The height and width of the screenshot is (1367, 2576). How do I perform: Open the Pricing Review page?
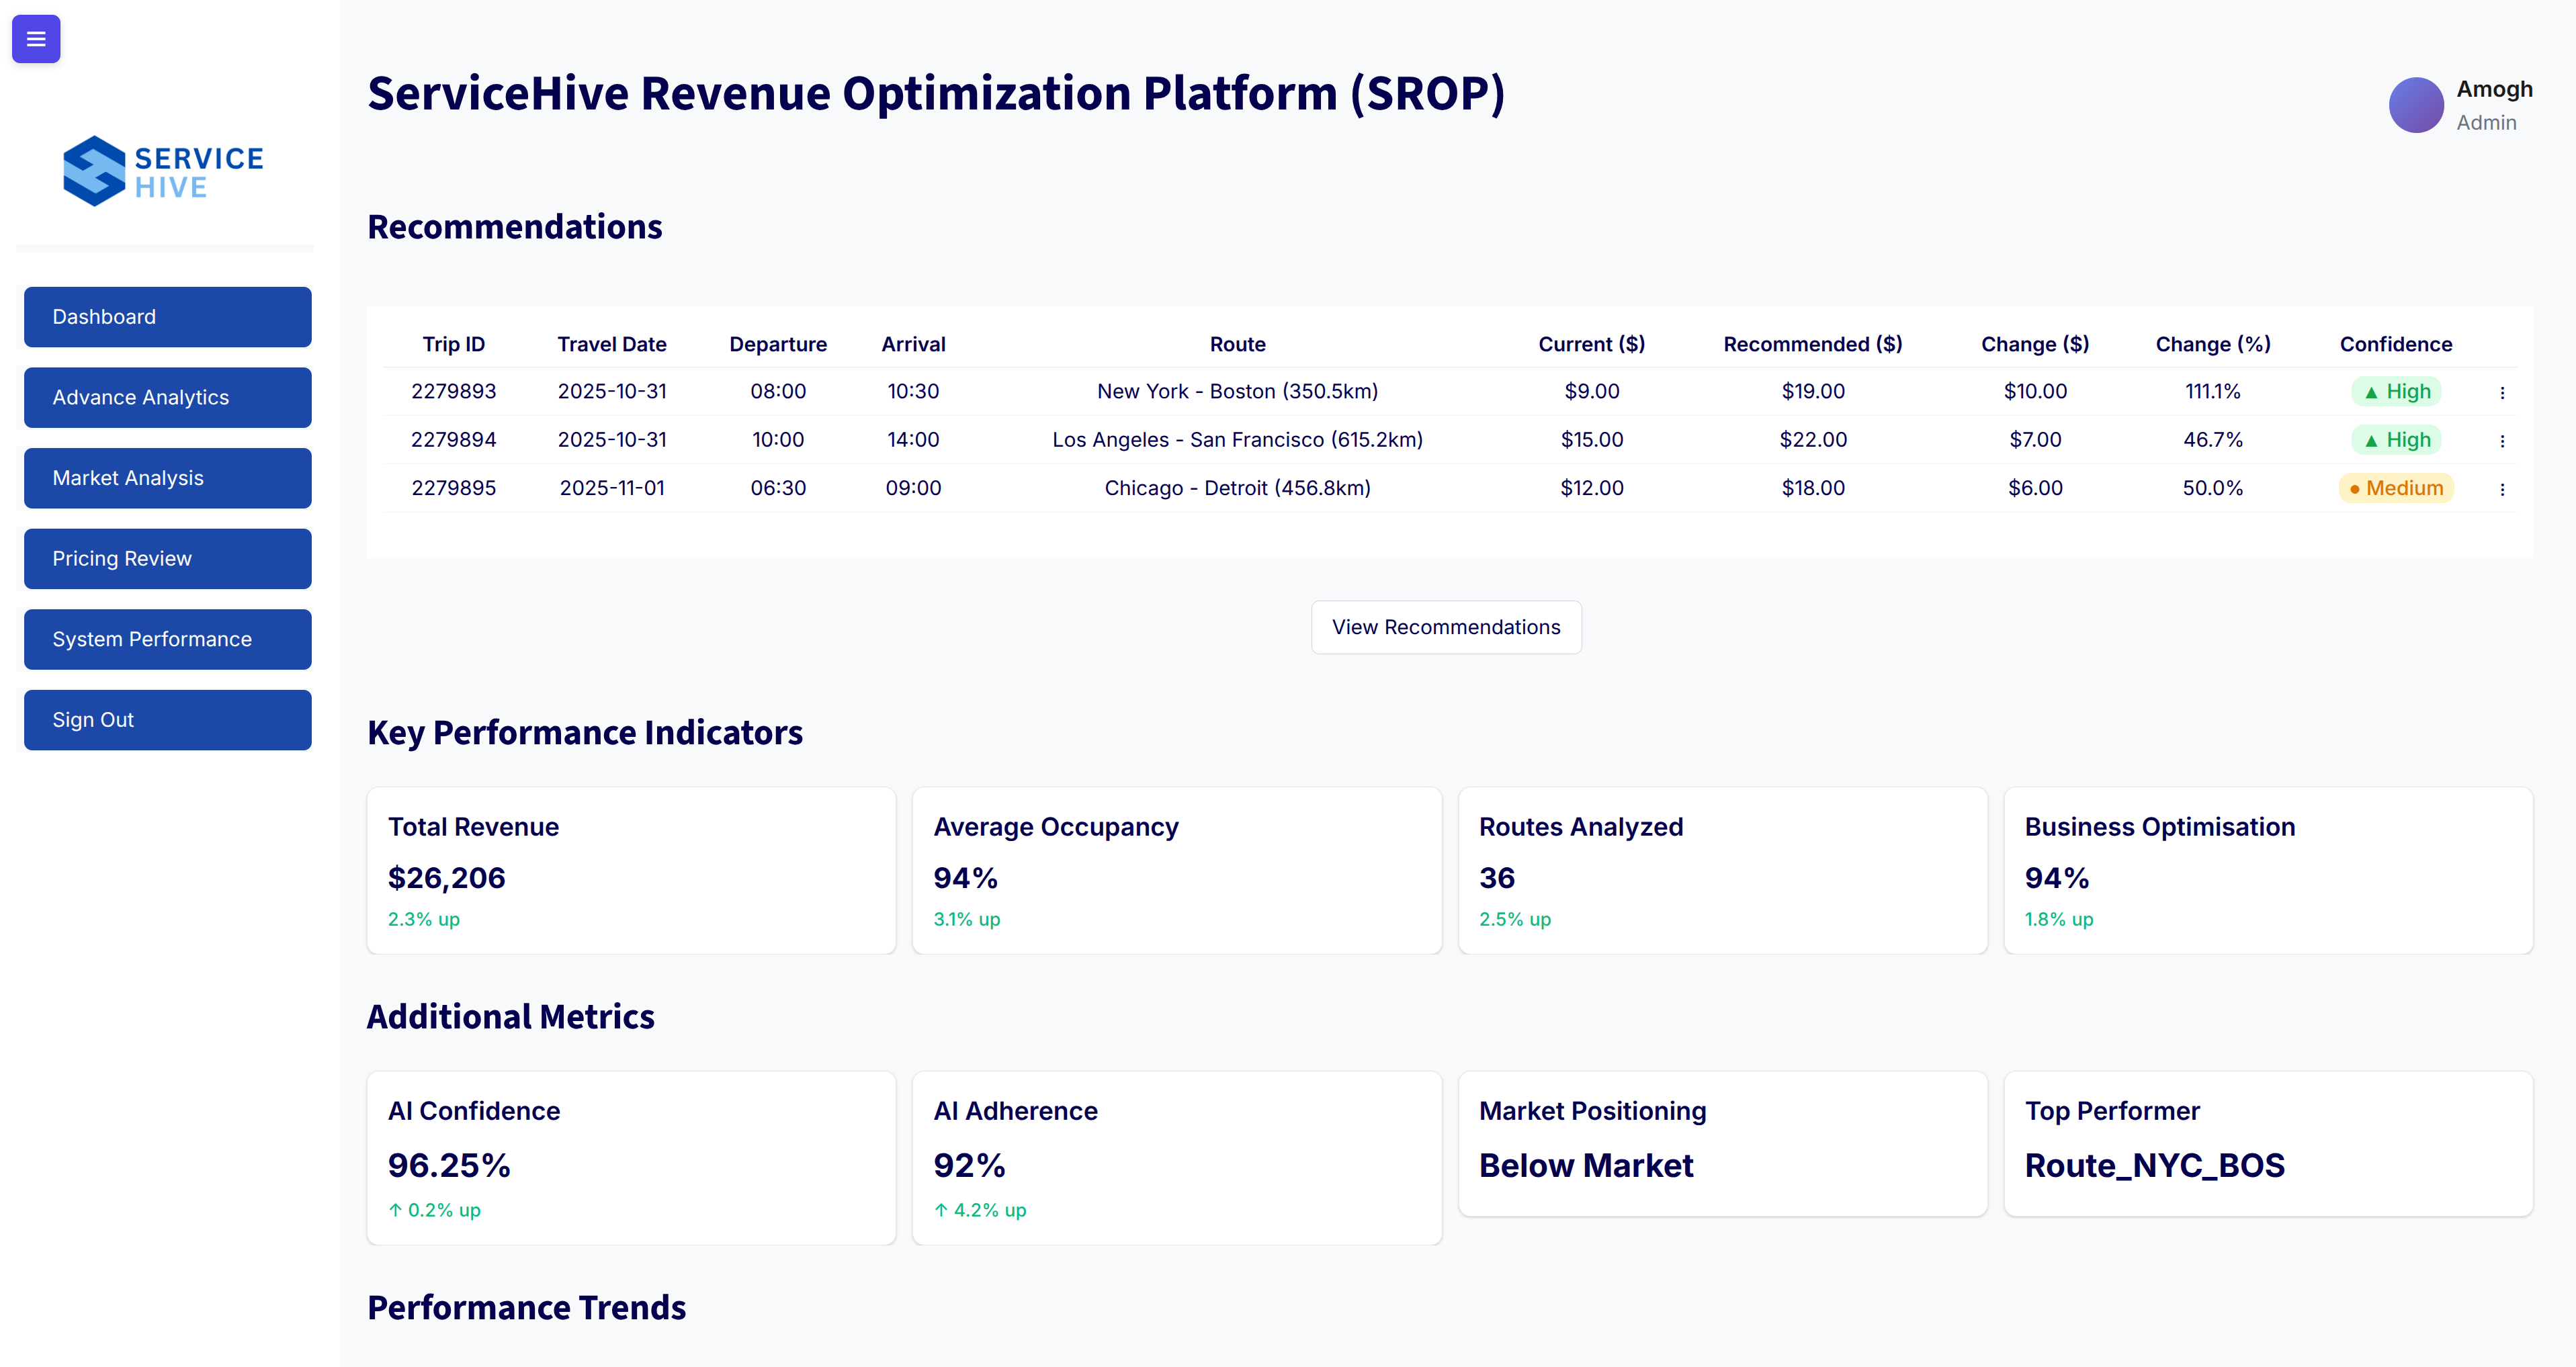[x=167, y=558]
